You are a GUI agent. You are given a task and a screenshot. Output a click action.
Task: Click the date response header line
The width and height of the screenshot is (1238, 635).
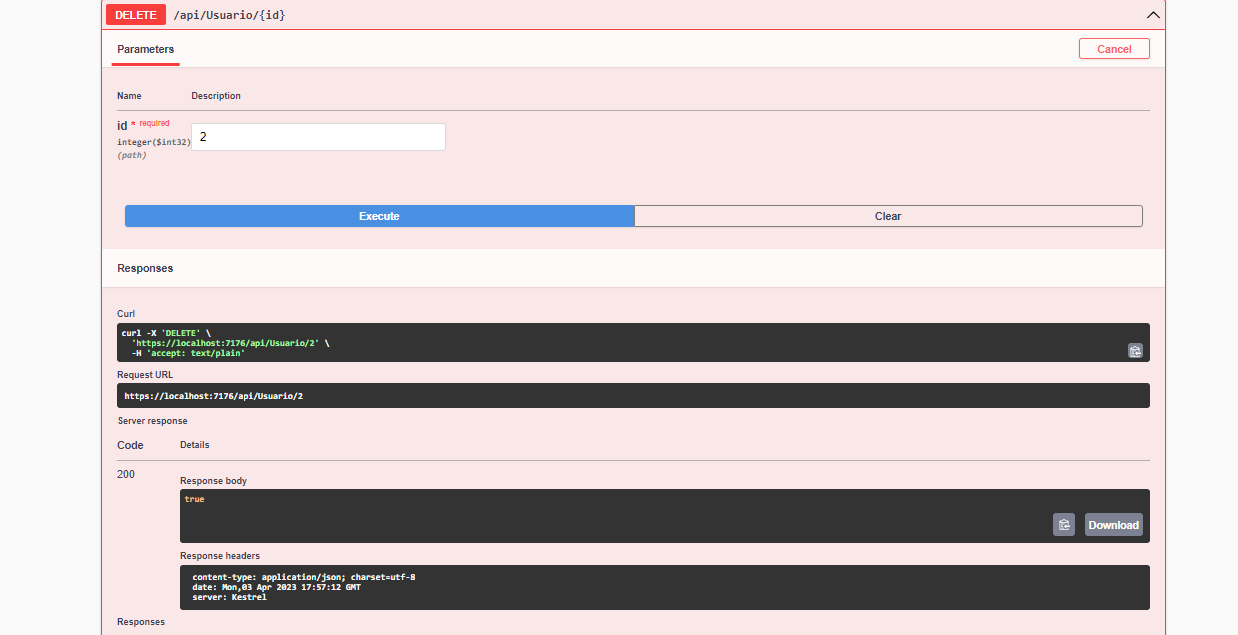277,587
